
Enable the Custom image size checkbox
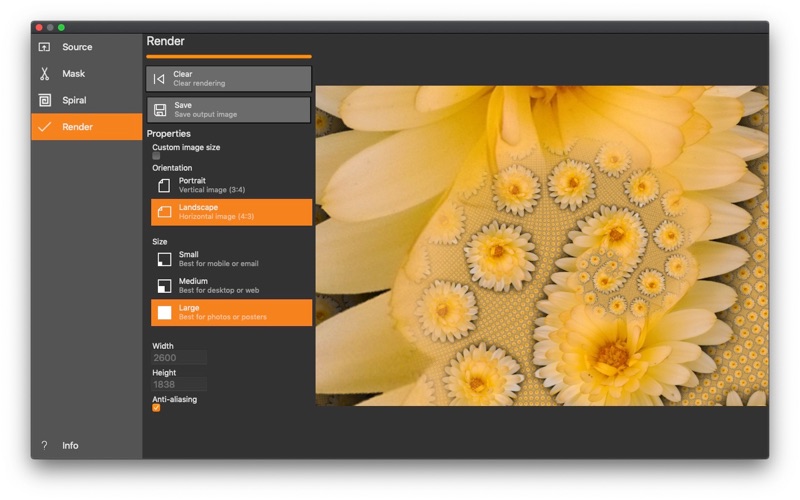[x=156, y=156]
